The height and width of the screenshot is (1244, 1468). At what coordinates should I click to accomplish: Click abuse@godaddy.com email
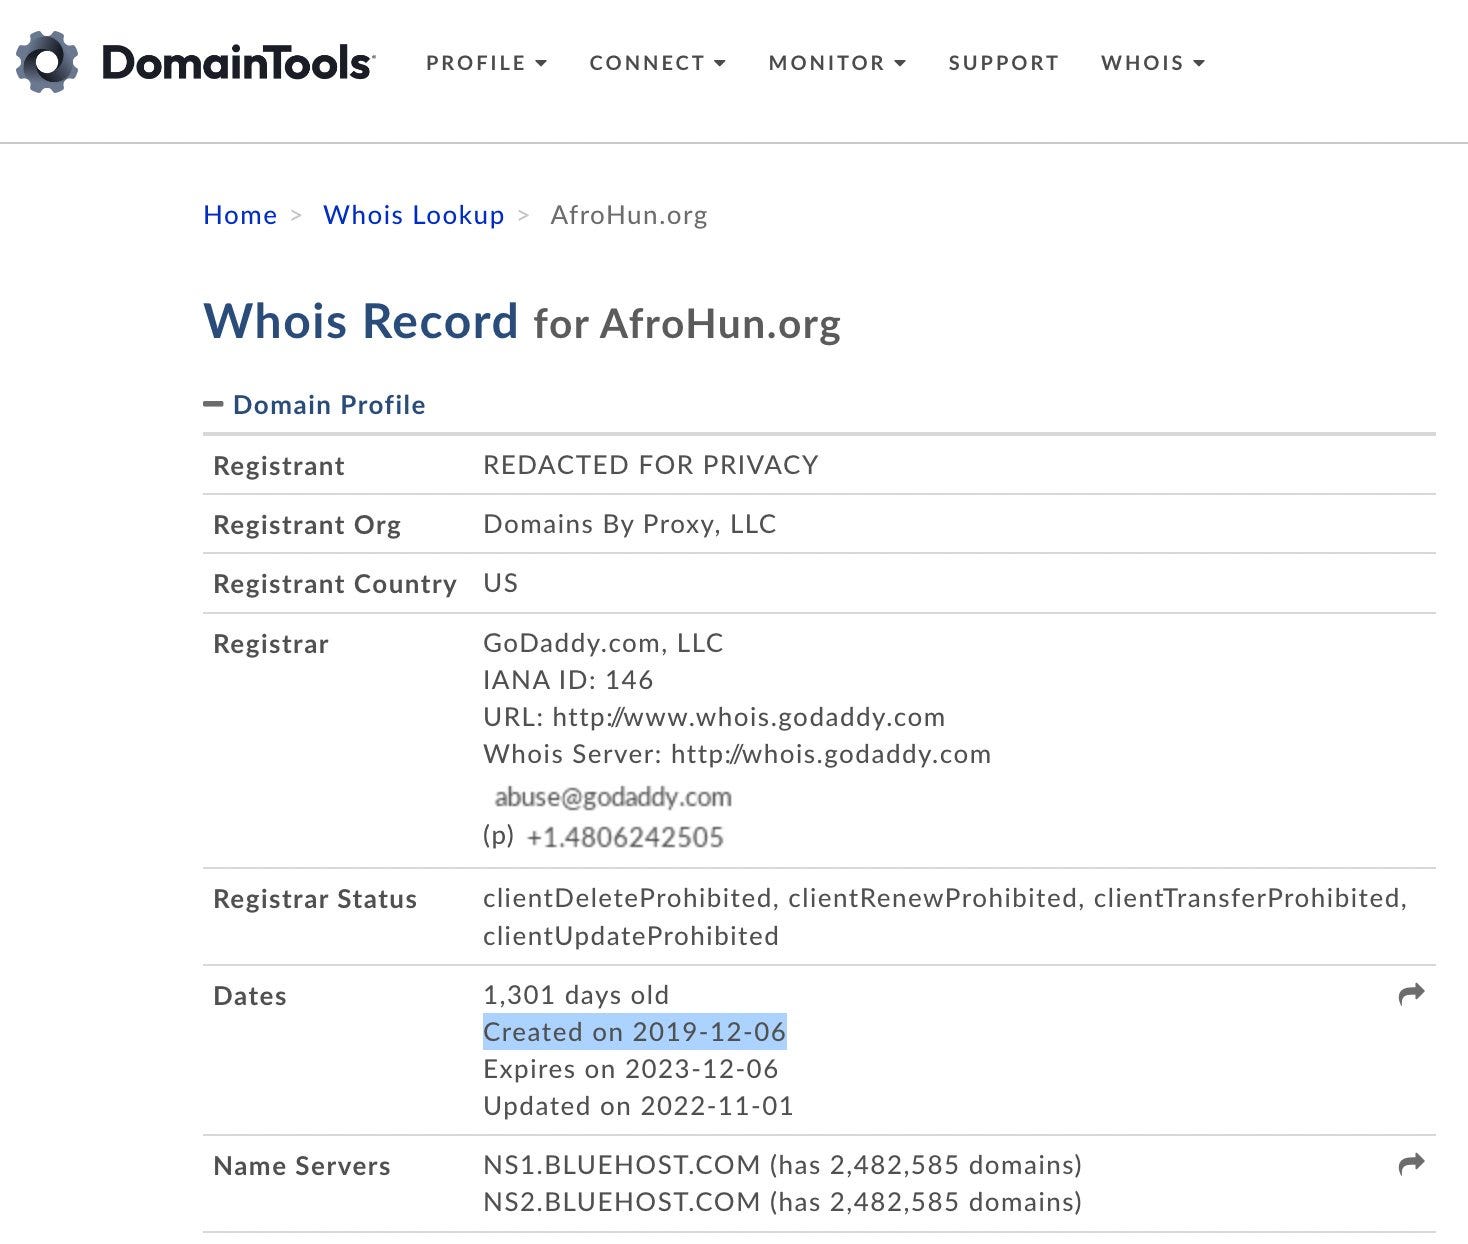613,797
